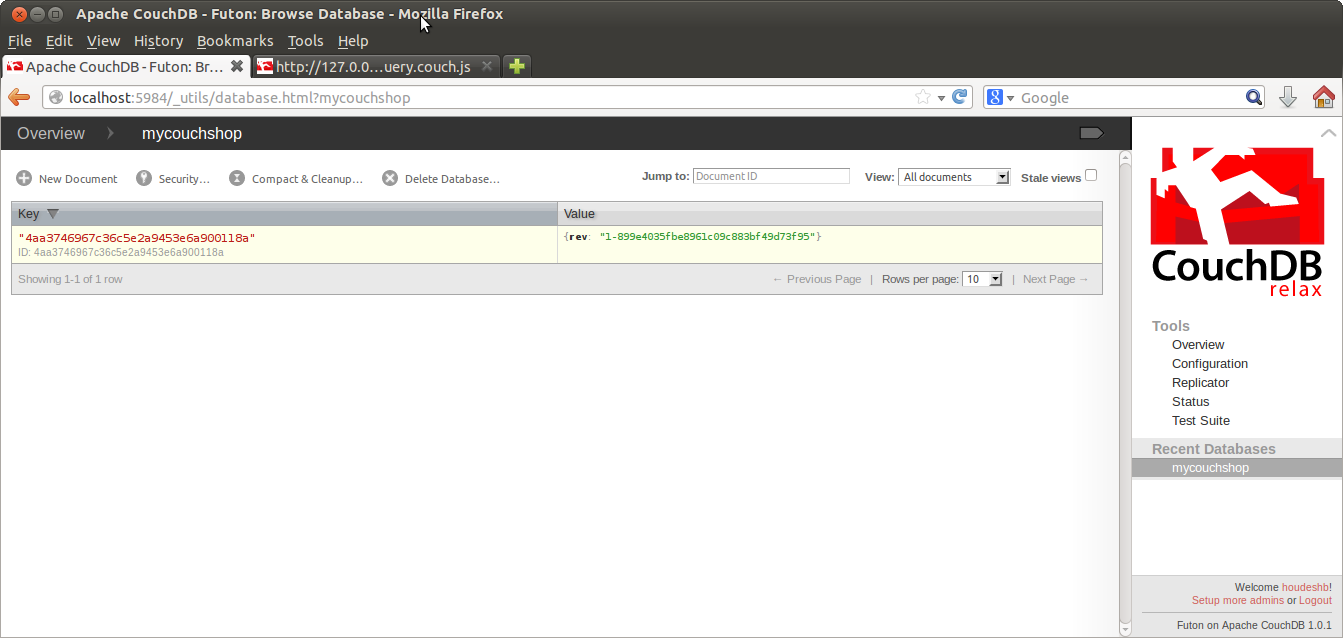
Task: Click the Overview breadcrumb link
Action: [x=51, y=133]
